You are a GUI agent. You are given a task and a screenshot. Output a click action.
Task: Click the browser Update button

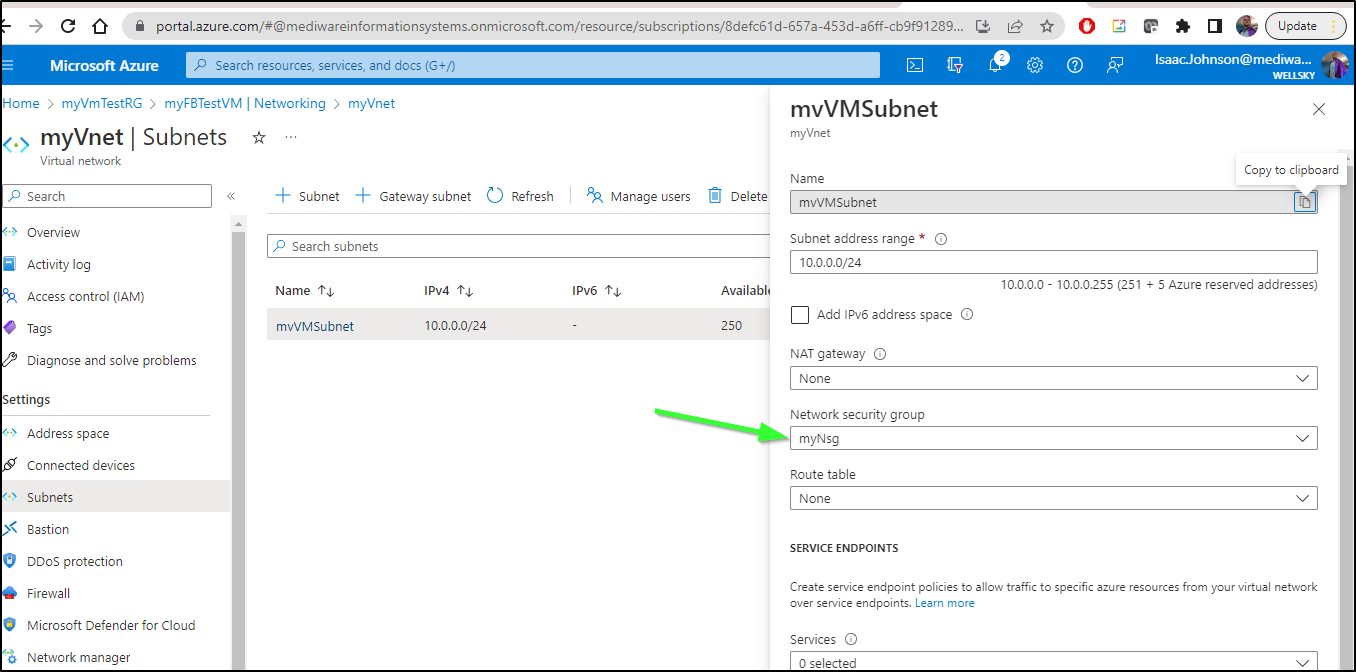point(1306,26)
